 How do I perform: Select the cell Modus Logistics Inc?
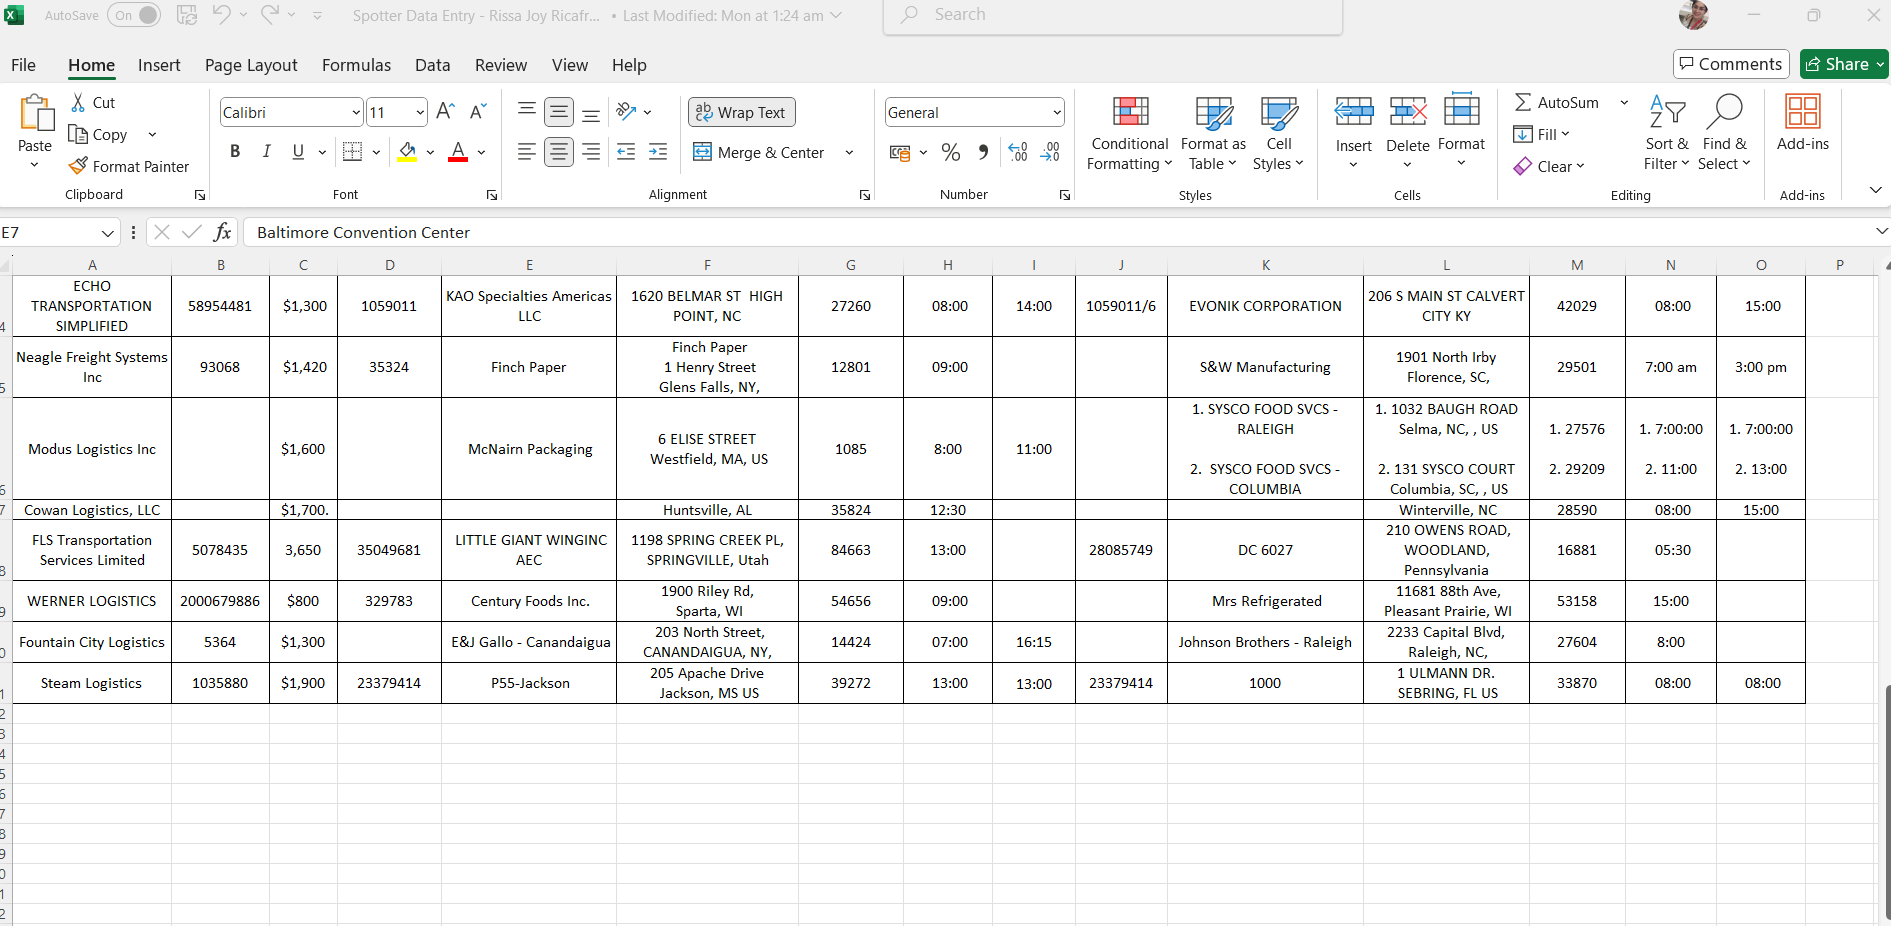92,449
